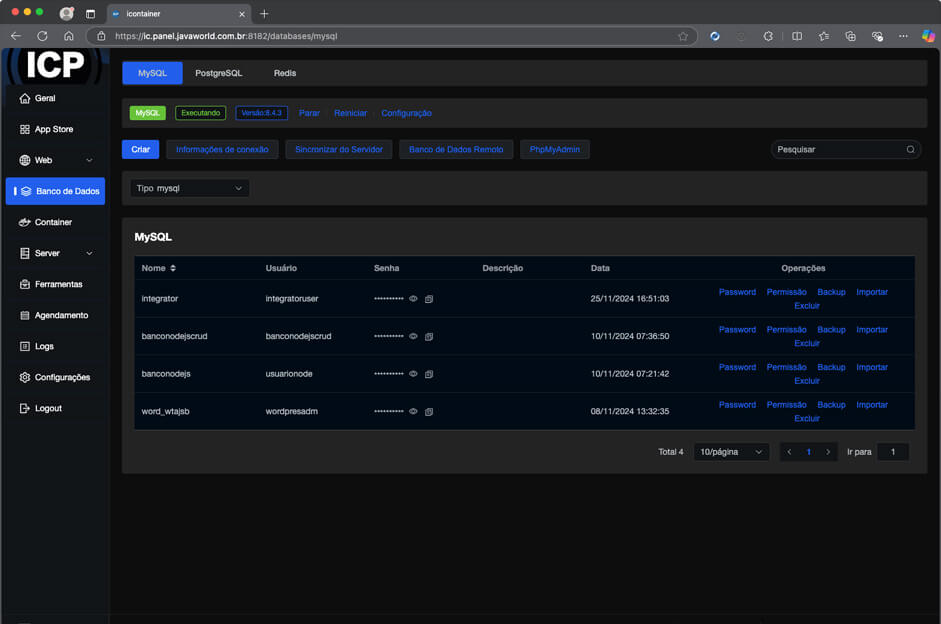The height and width of the screenshot is (624, 941).
Task: Open Logs from the sidebar
Action: [x=47, y=346]
